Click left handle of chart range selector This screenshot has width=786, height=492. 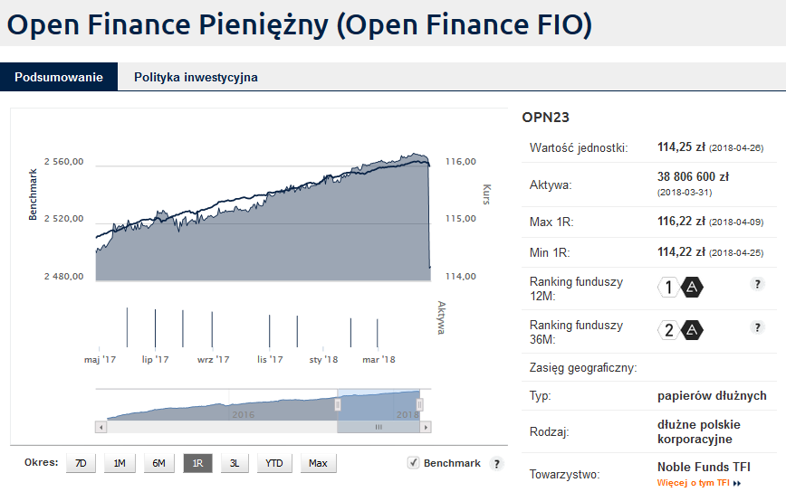click(337, 404)
